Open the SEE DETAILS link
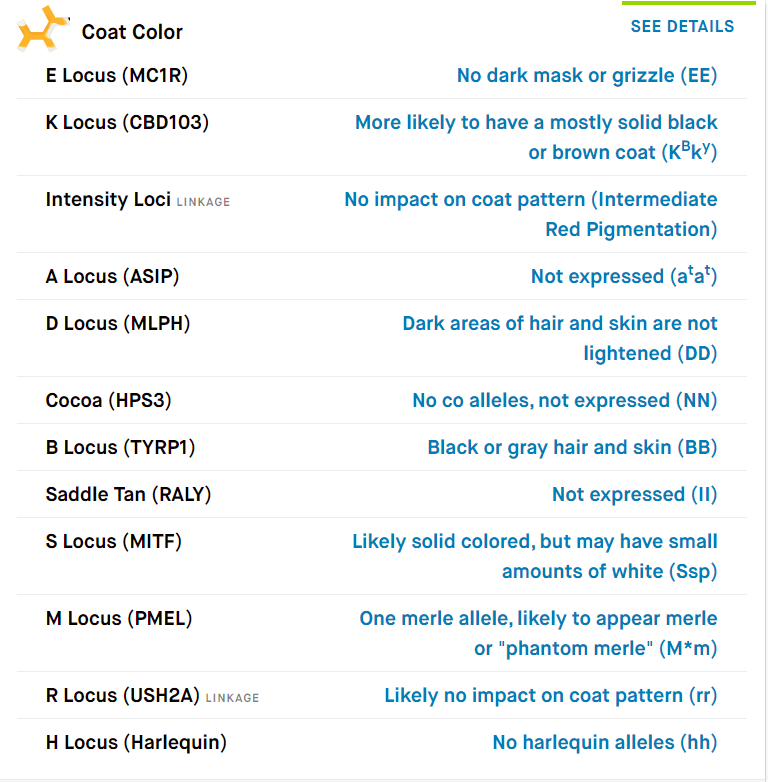 tap(682, 26)
